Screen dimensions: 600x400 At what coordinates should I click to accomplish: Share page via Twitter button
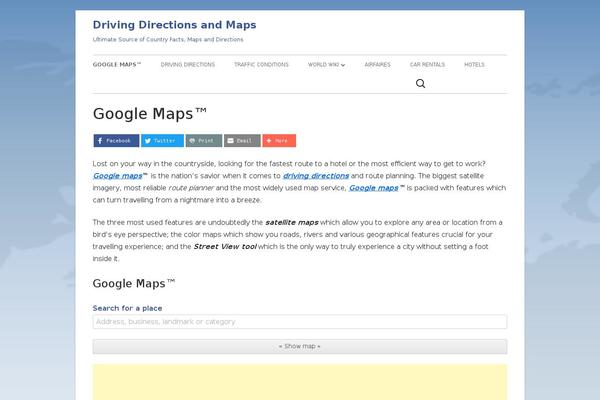tap(162, 140)
